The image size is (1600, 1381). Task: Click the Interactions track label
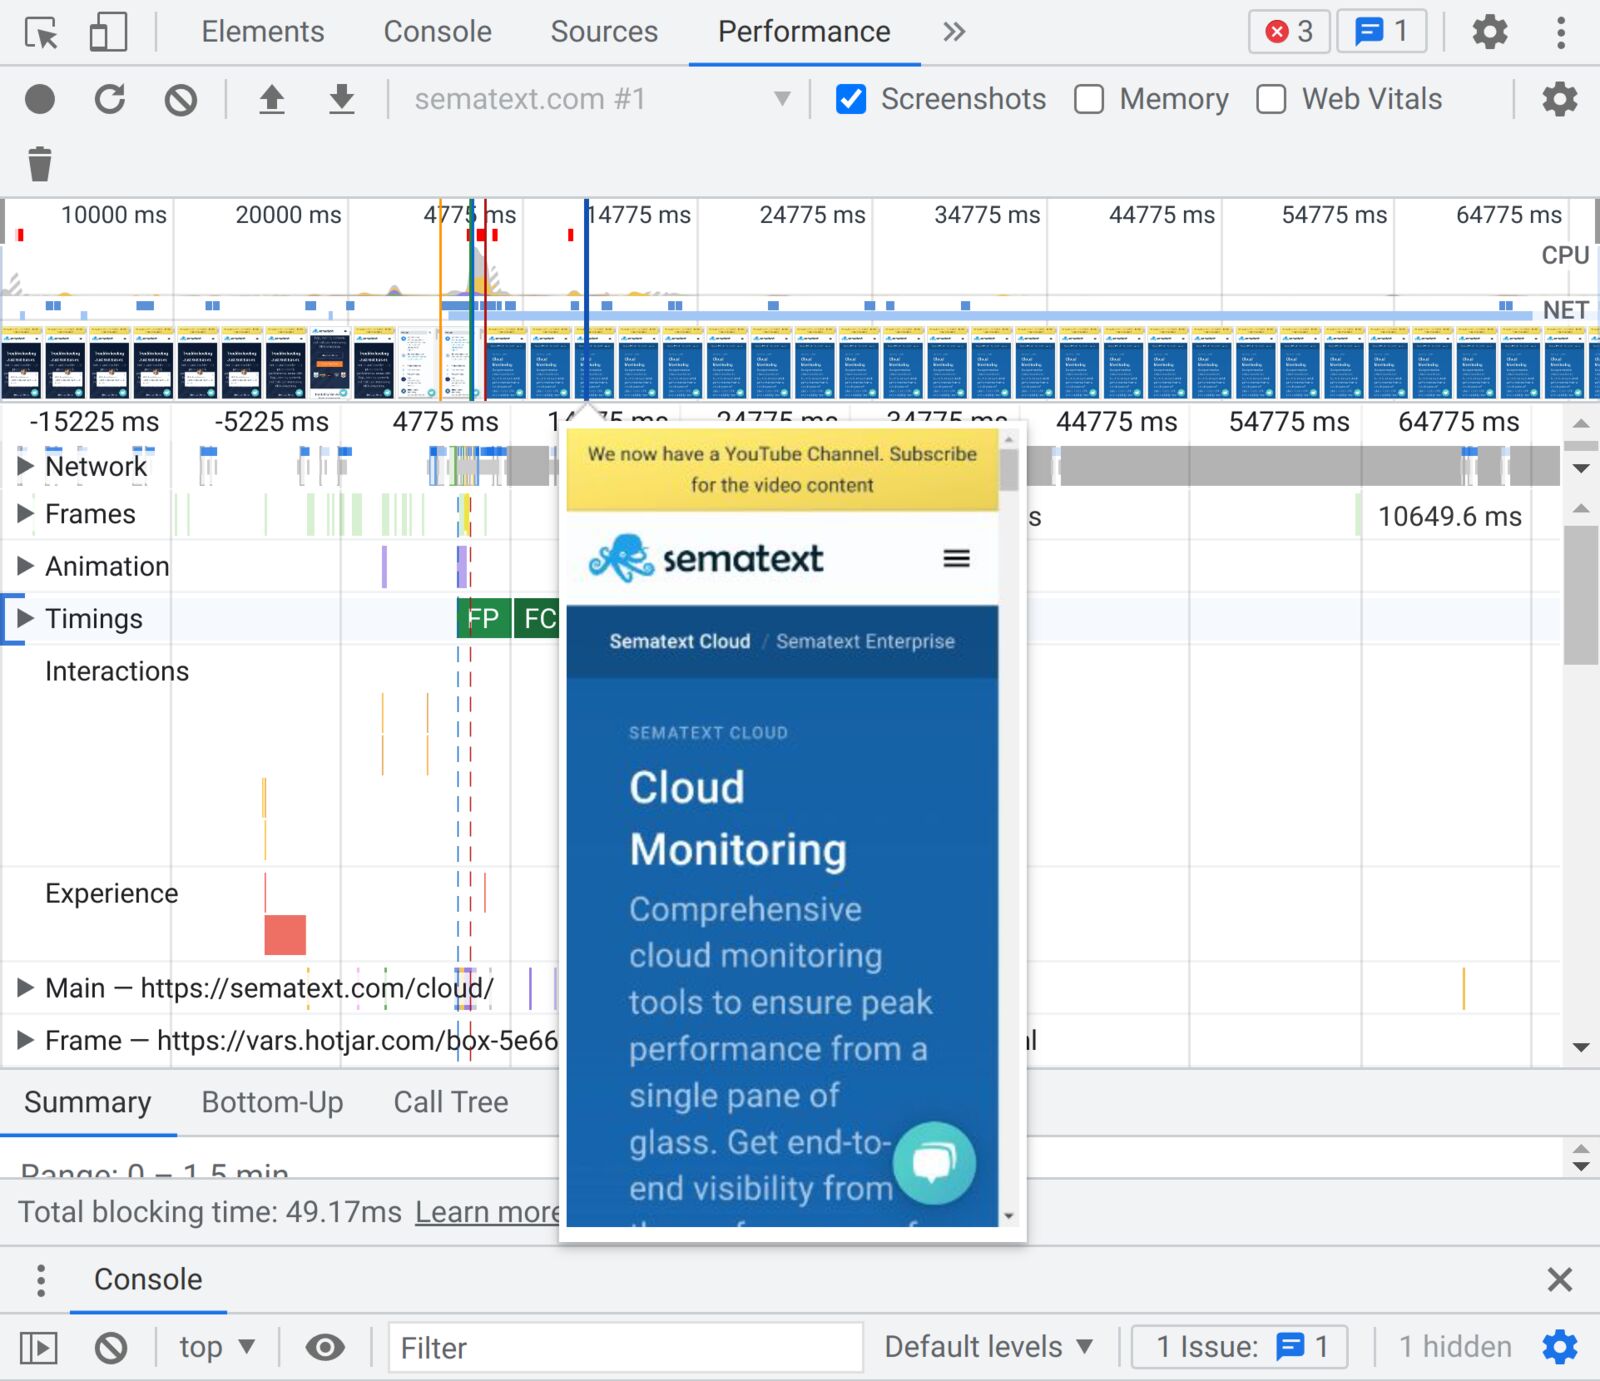[x=117, y=671]
